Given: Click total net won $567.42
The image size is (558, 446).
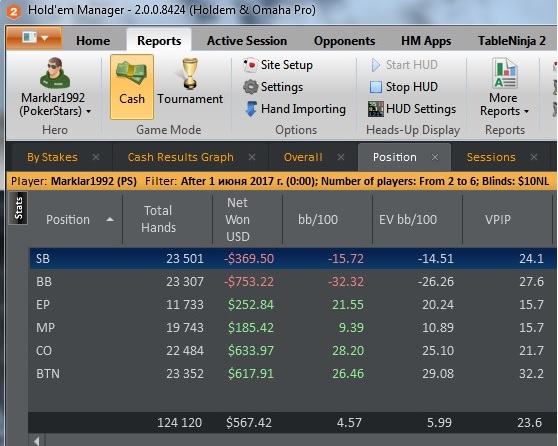Looking at the screenshot, I should [249, 423].
